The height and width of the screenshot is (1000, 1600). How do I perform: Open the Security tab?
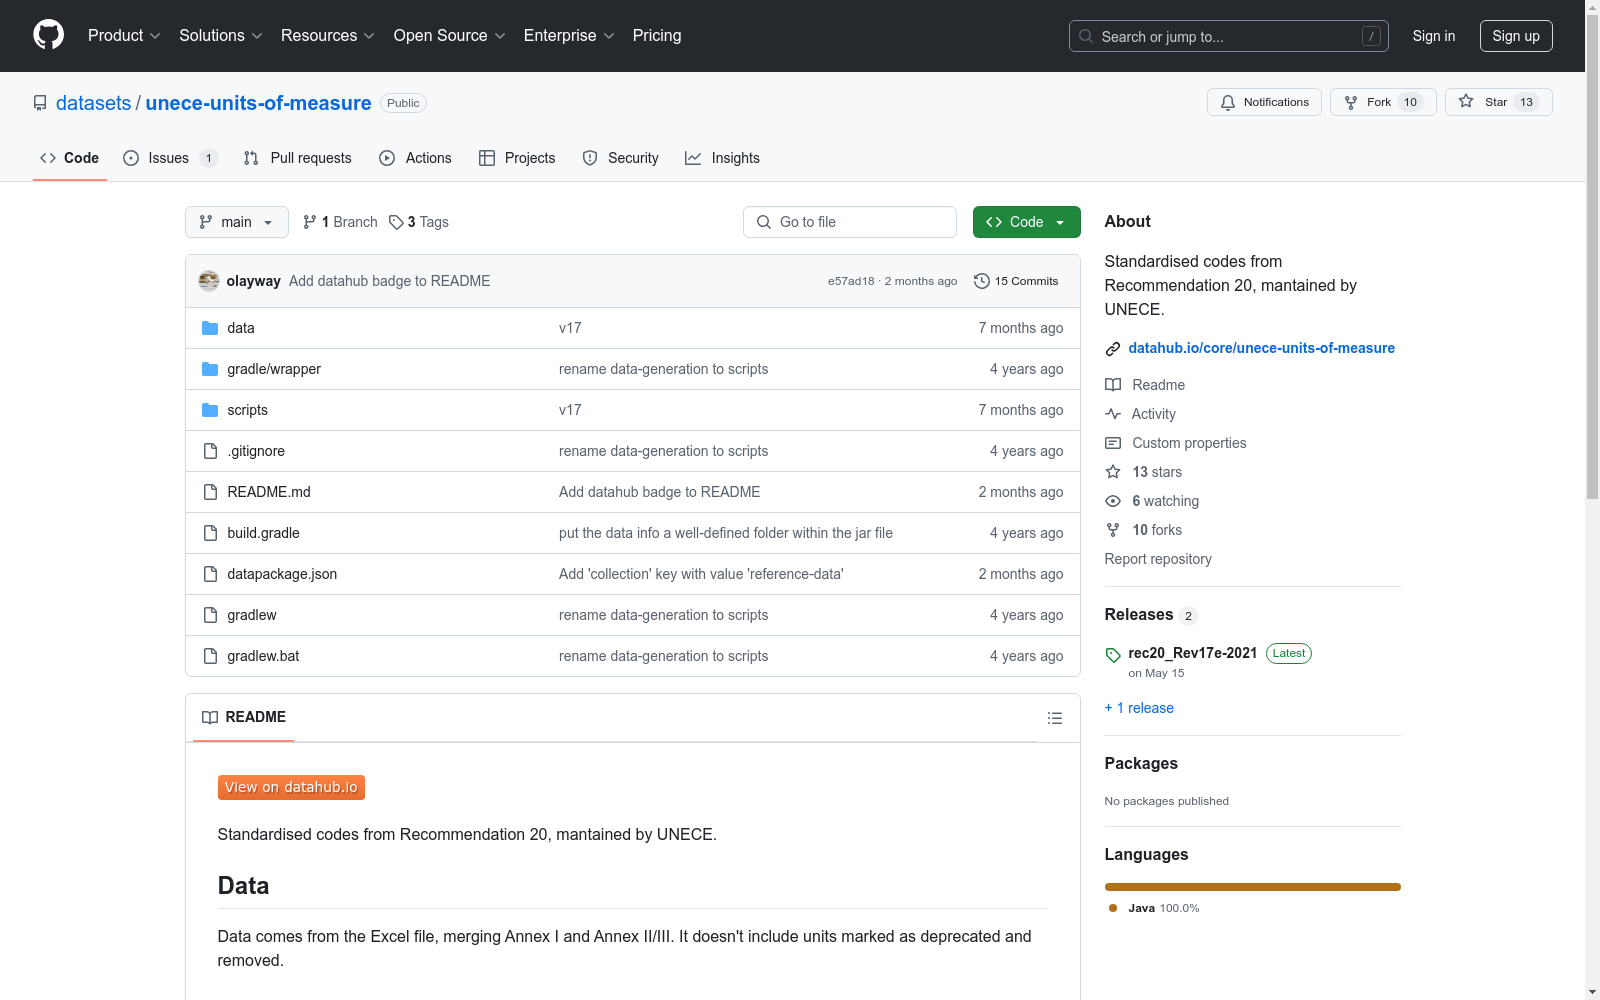(x=620, y=158)
